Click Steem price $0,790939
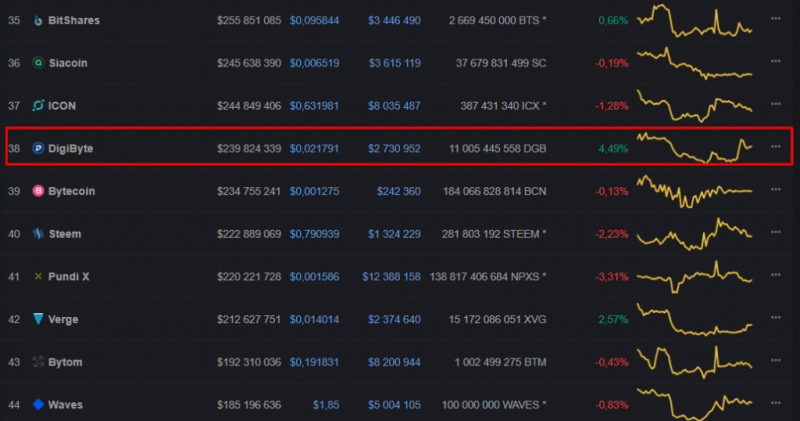 [314, 234]
